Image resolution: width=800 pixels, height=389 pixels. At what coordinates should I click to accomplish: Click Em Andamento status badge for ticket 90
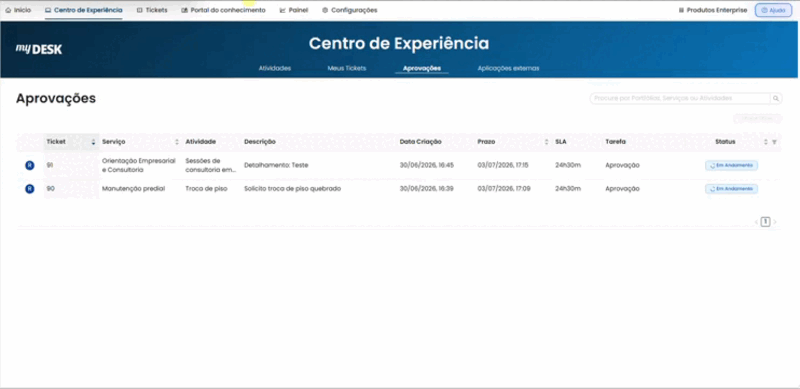731,189
